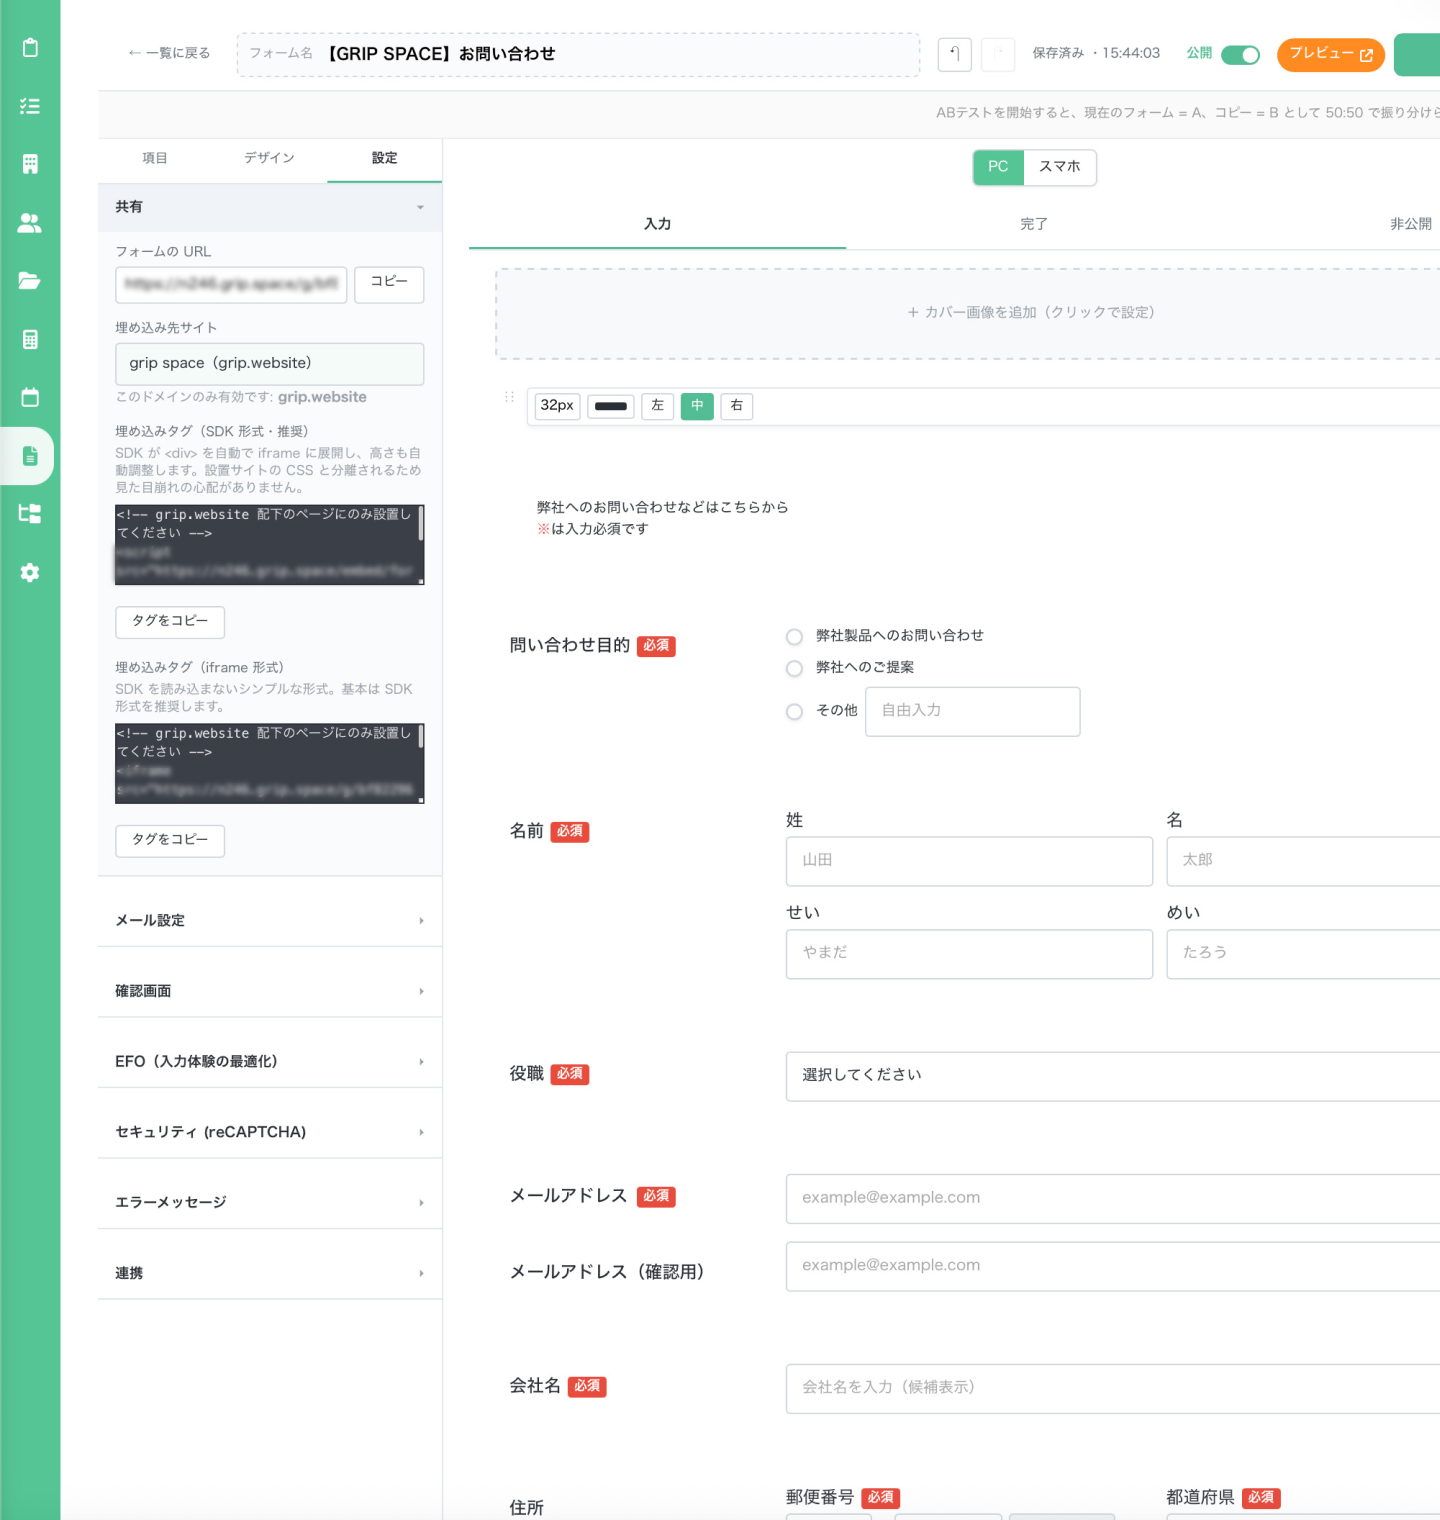Open the people (contacts) sidebar icon
1440x1520 pixels.
pos(30,222)
